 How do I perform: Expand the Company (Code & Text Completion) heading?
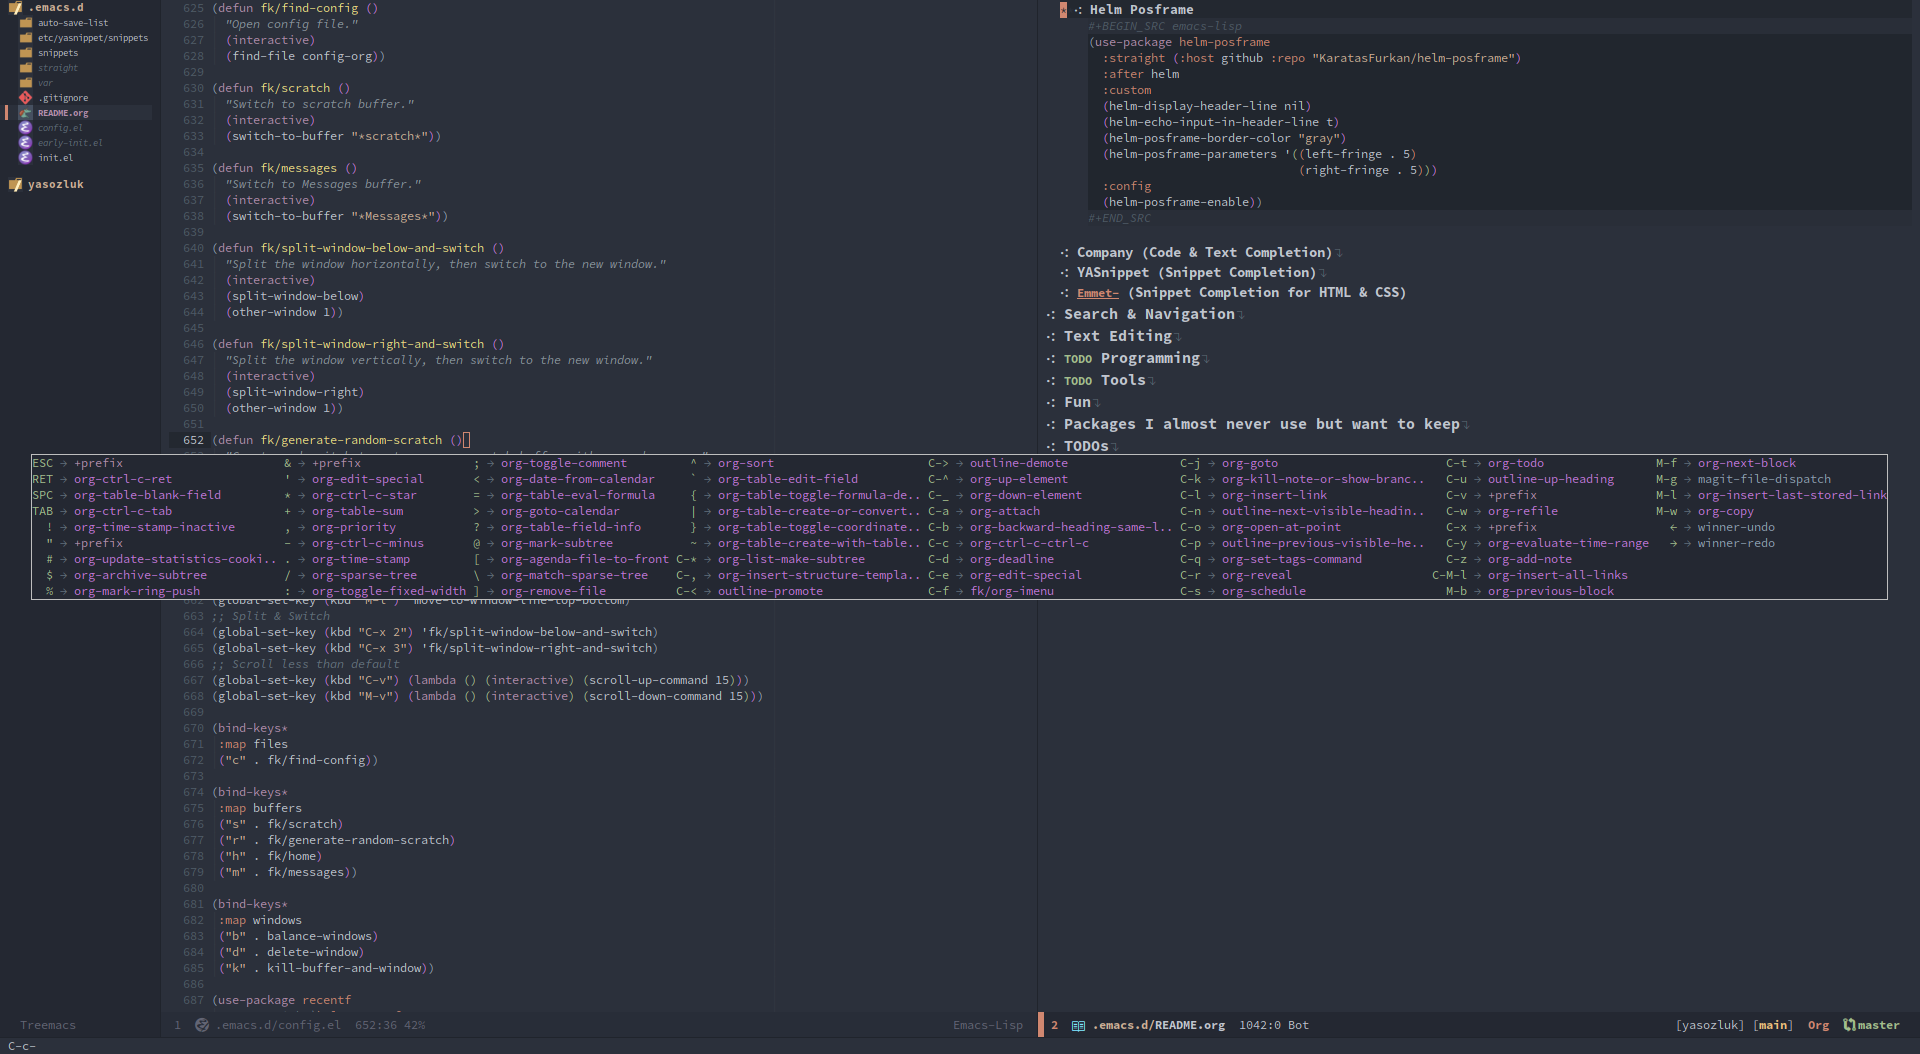[1203, 253]
